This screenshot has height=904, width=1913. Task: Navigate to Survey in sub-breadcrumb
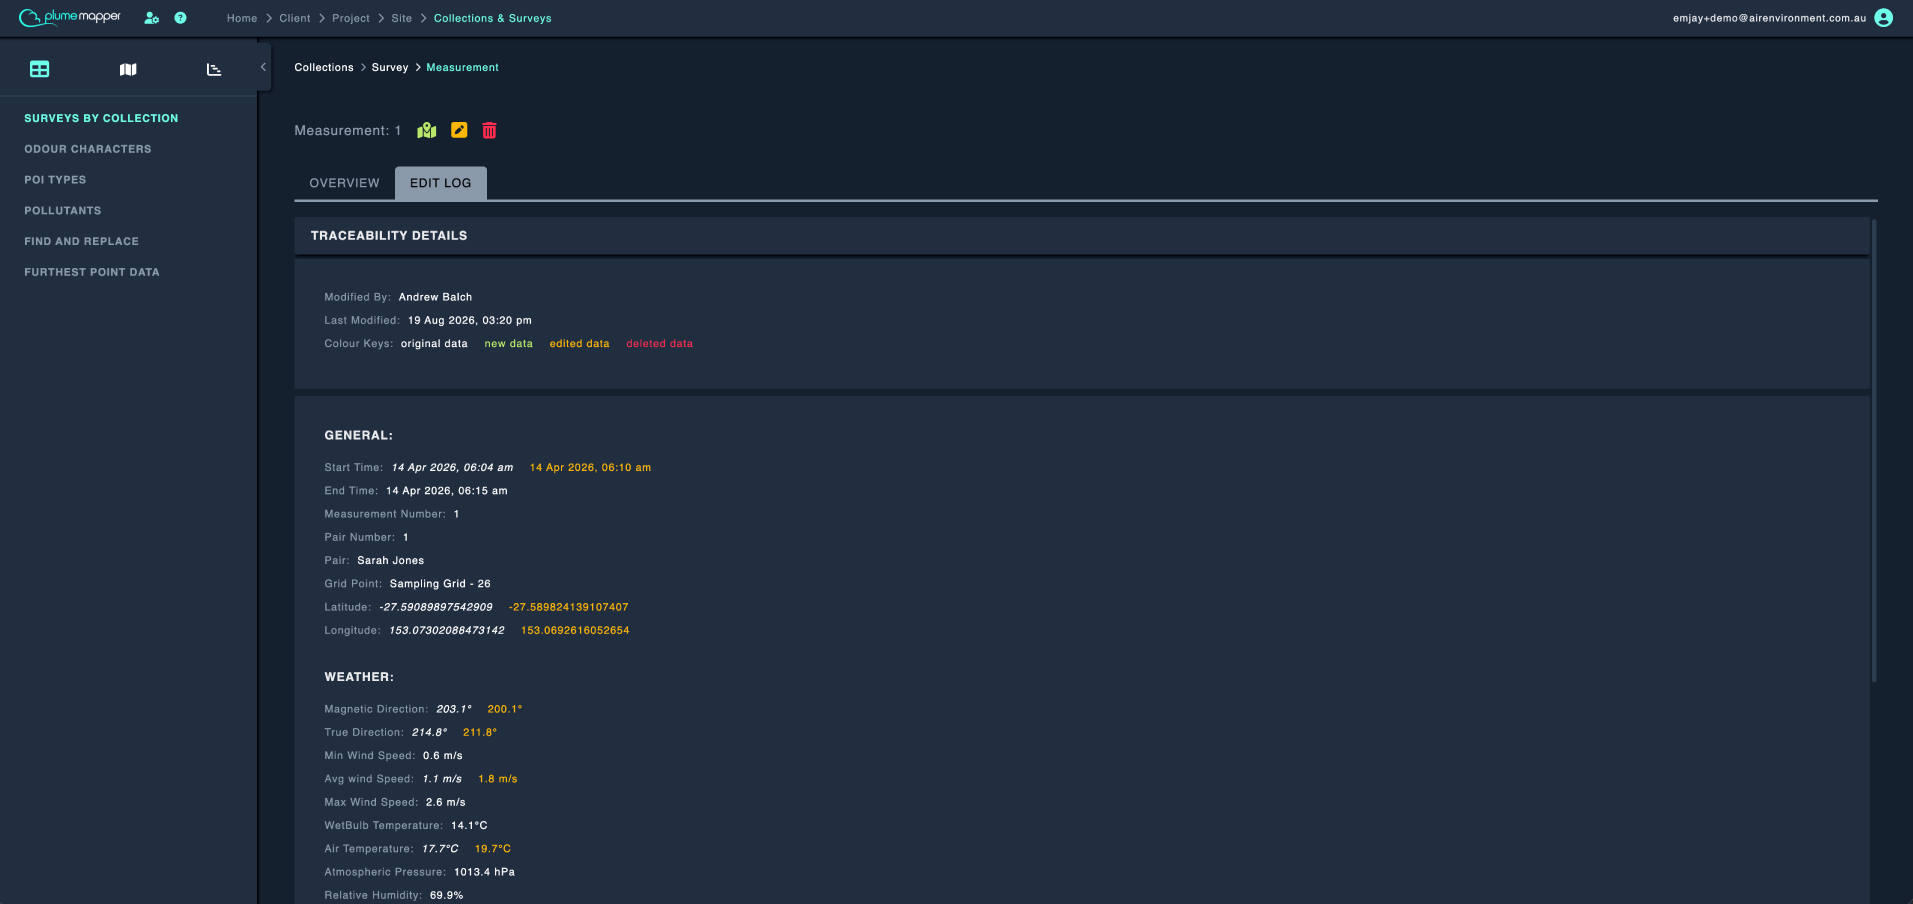pyautogui.click(x=390, y=67)
